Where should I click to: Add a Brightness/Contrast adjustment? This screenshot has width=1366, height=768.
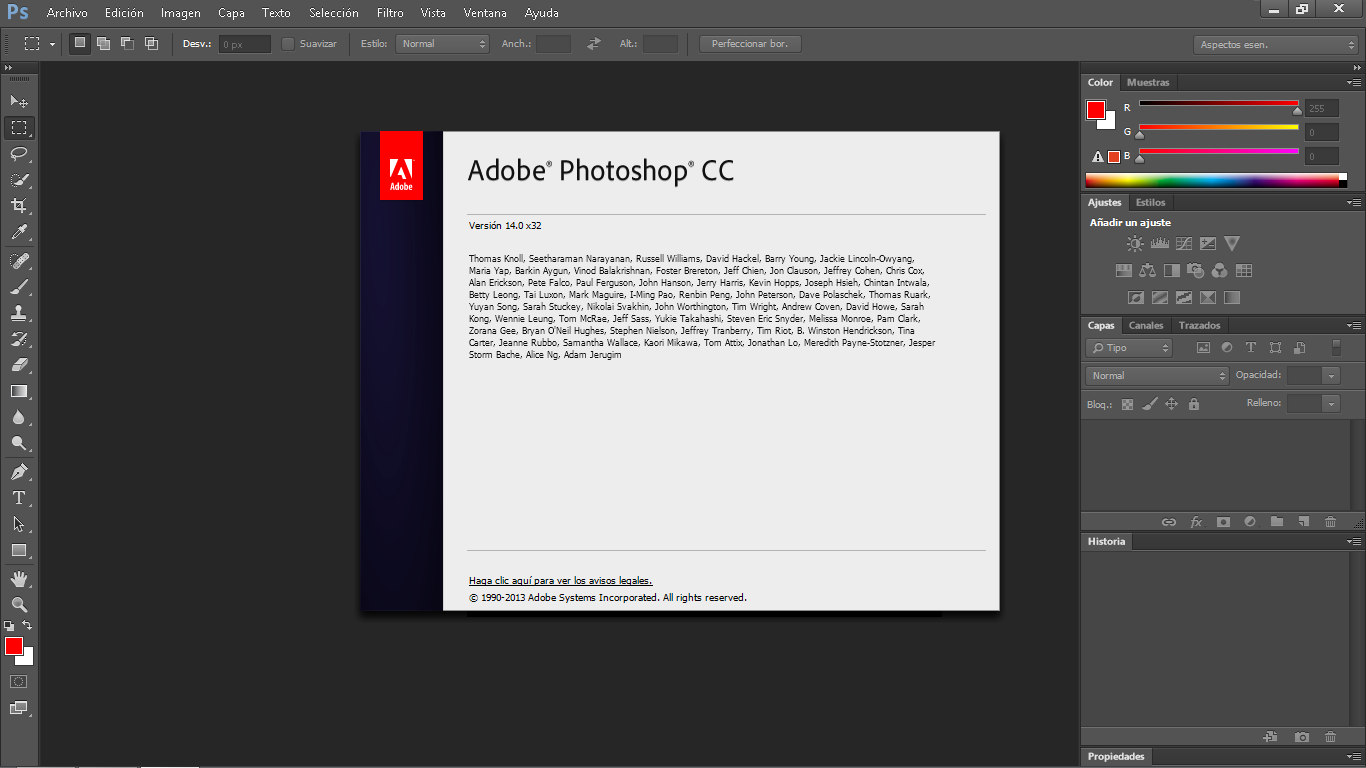(x=1135, y=243)
